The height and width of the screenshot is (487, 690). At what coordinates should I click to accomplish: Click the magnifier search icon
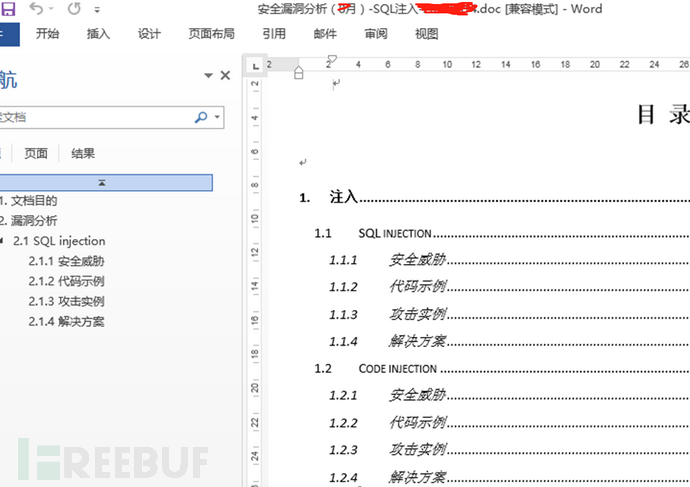201,117
